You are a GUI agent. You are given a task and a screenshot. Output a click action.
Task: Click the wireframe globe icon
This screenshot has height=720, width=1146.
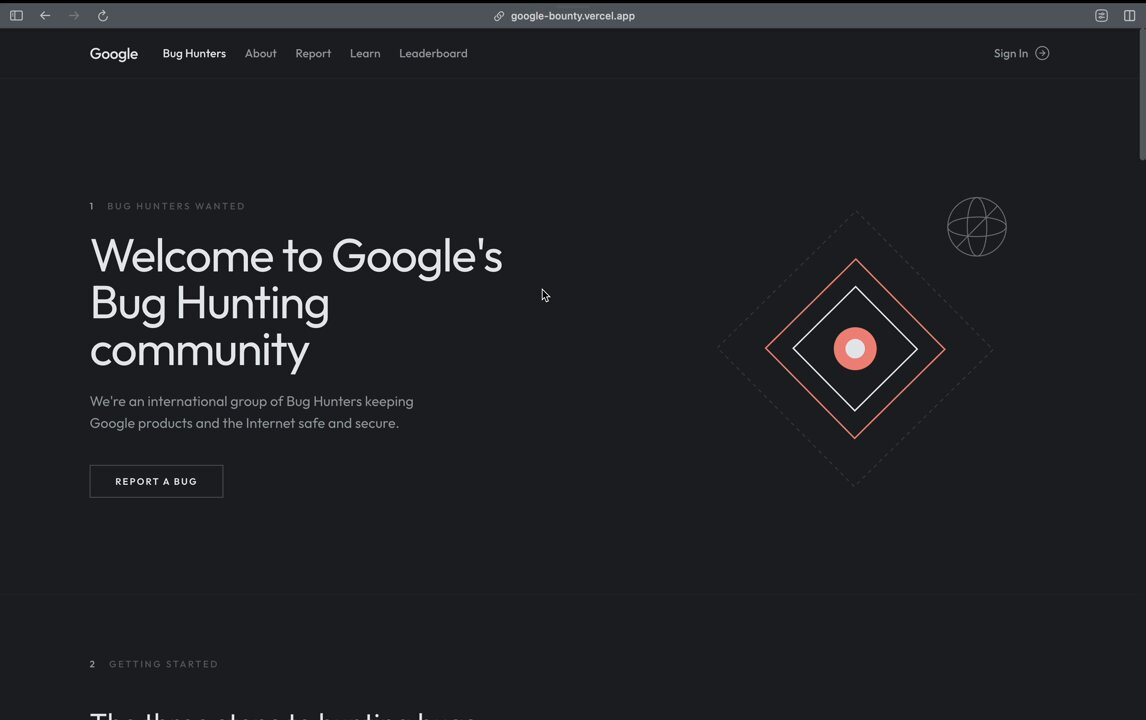(976, 227)
